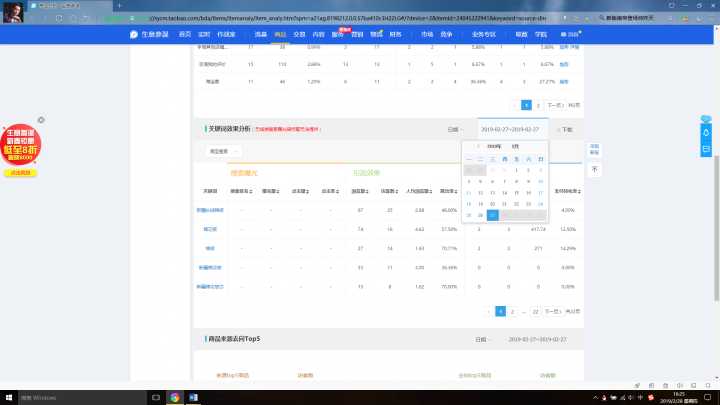
Task: Open first keyword link in the table
Action: click(210, 210)
